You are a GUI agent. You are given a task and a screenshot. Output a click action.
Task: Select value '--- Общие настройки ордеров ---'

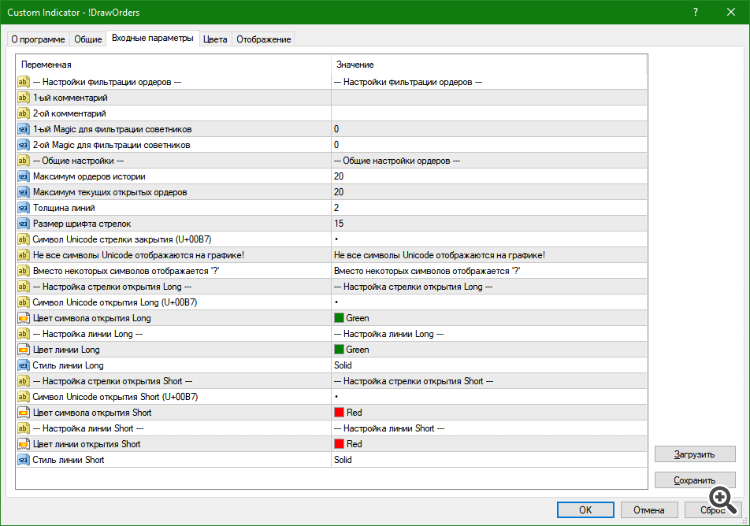pos(397,161)
